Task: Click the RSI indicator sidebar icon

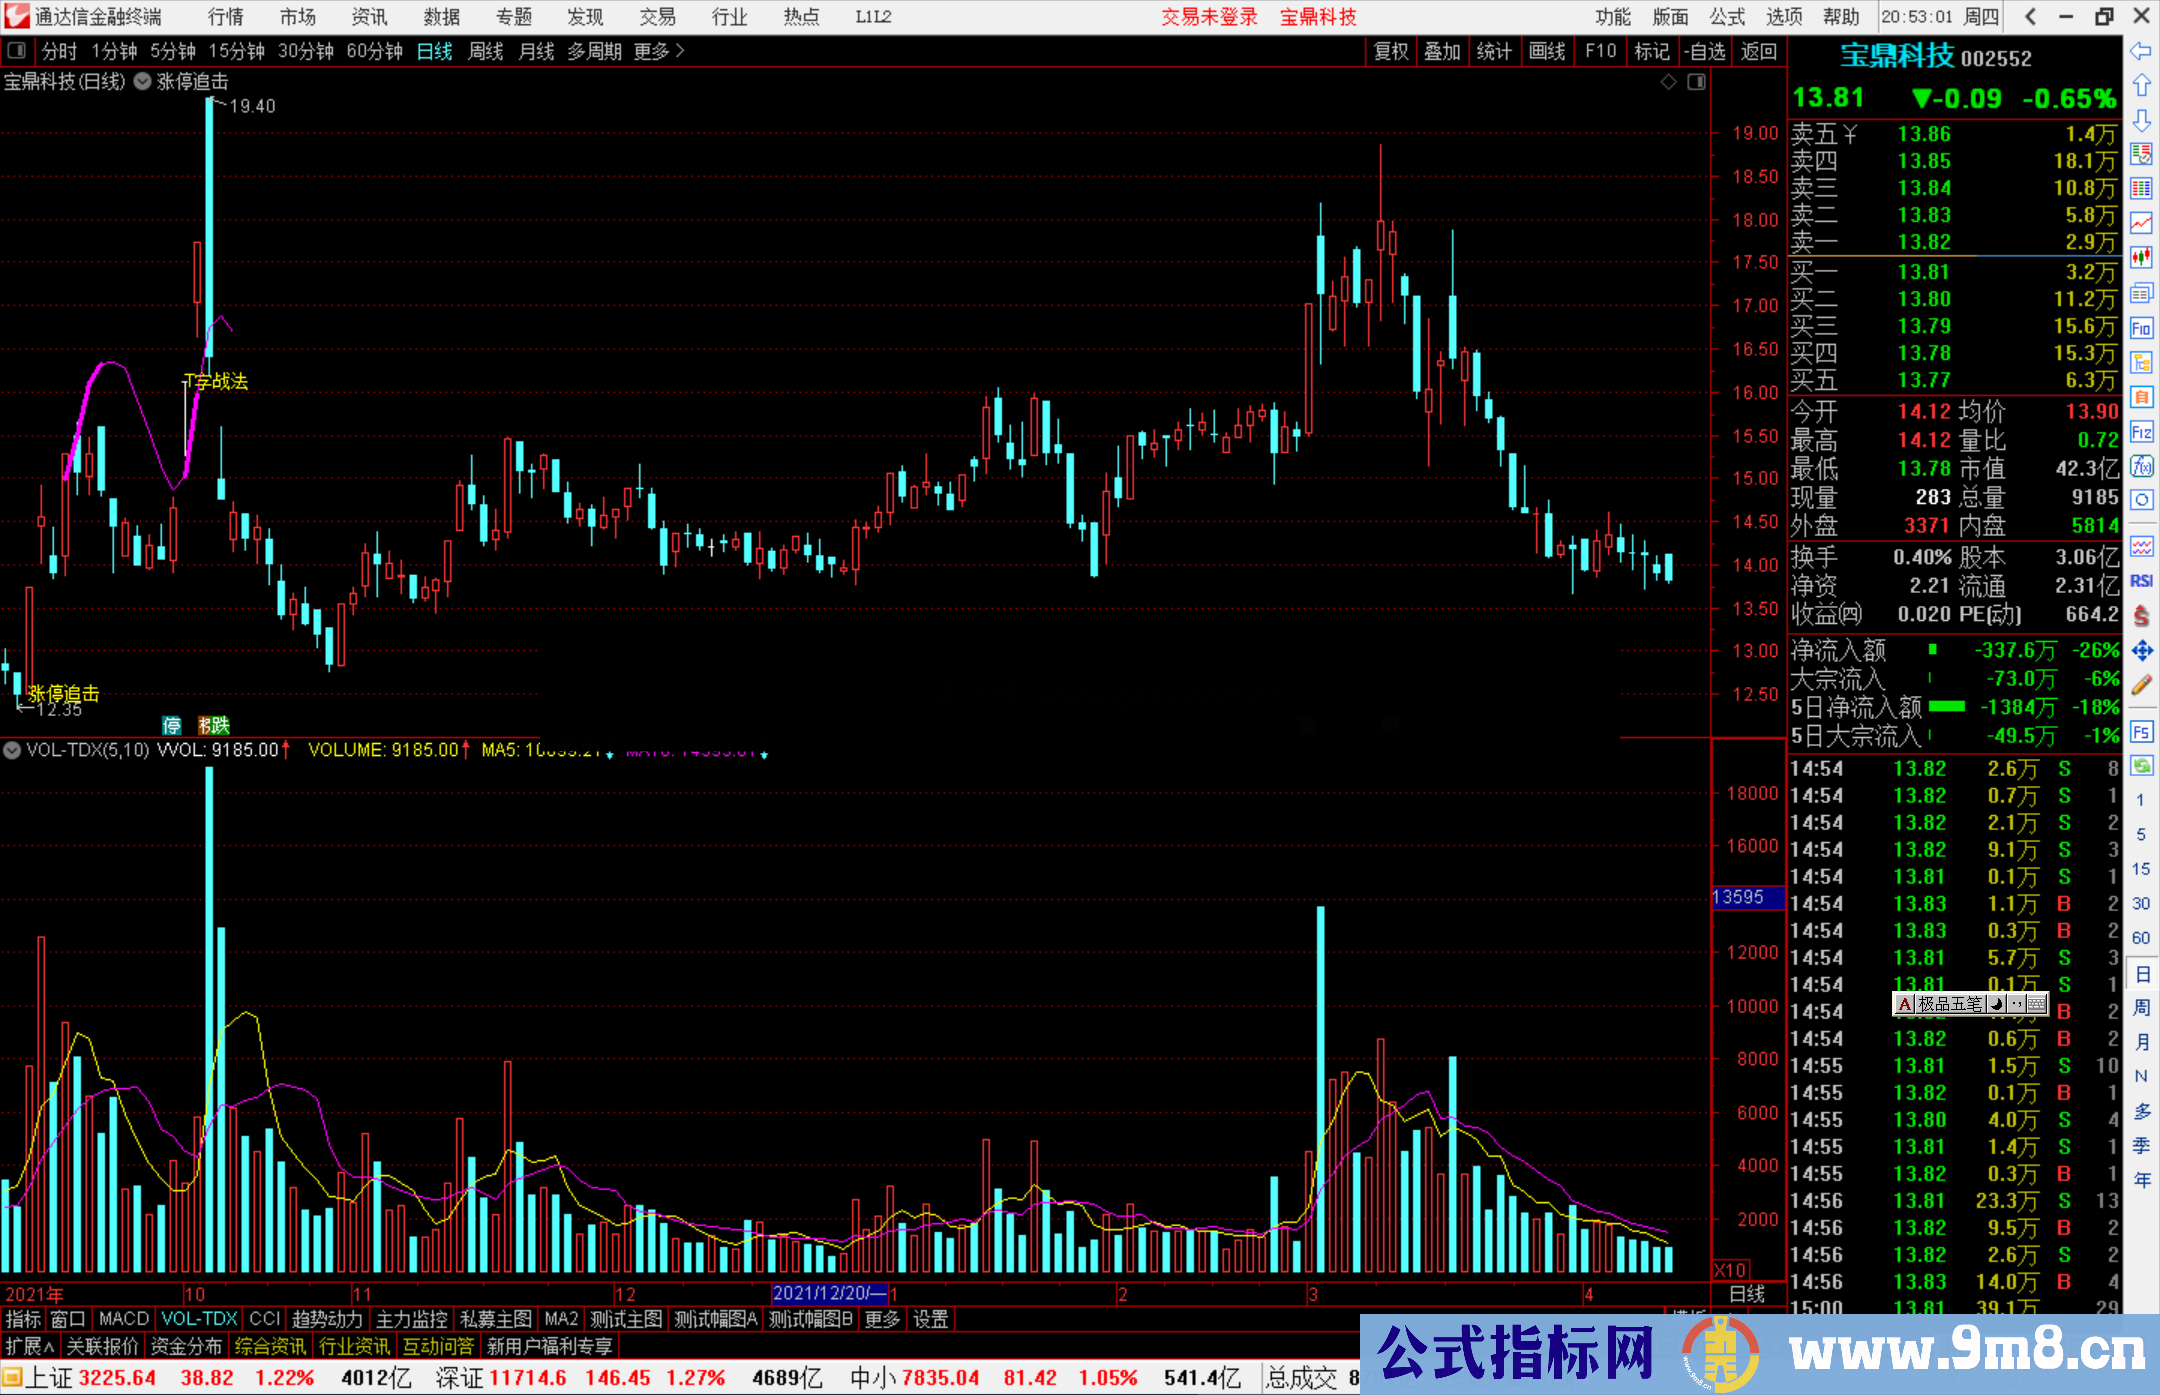Action: (2141, 581)
